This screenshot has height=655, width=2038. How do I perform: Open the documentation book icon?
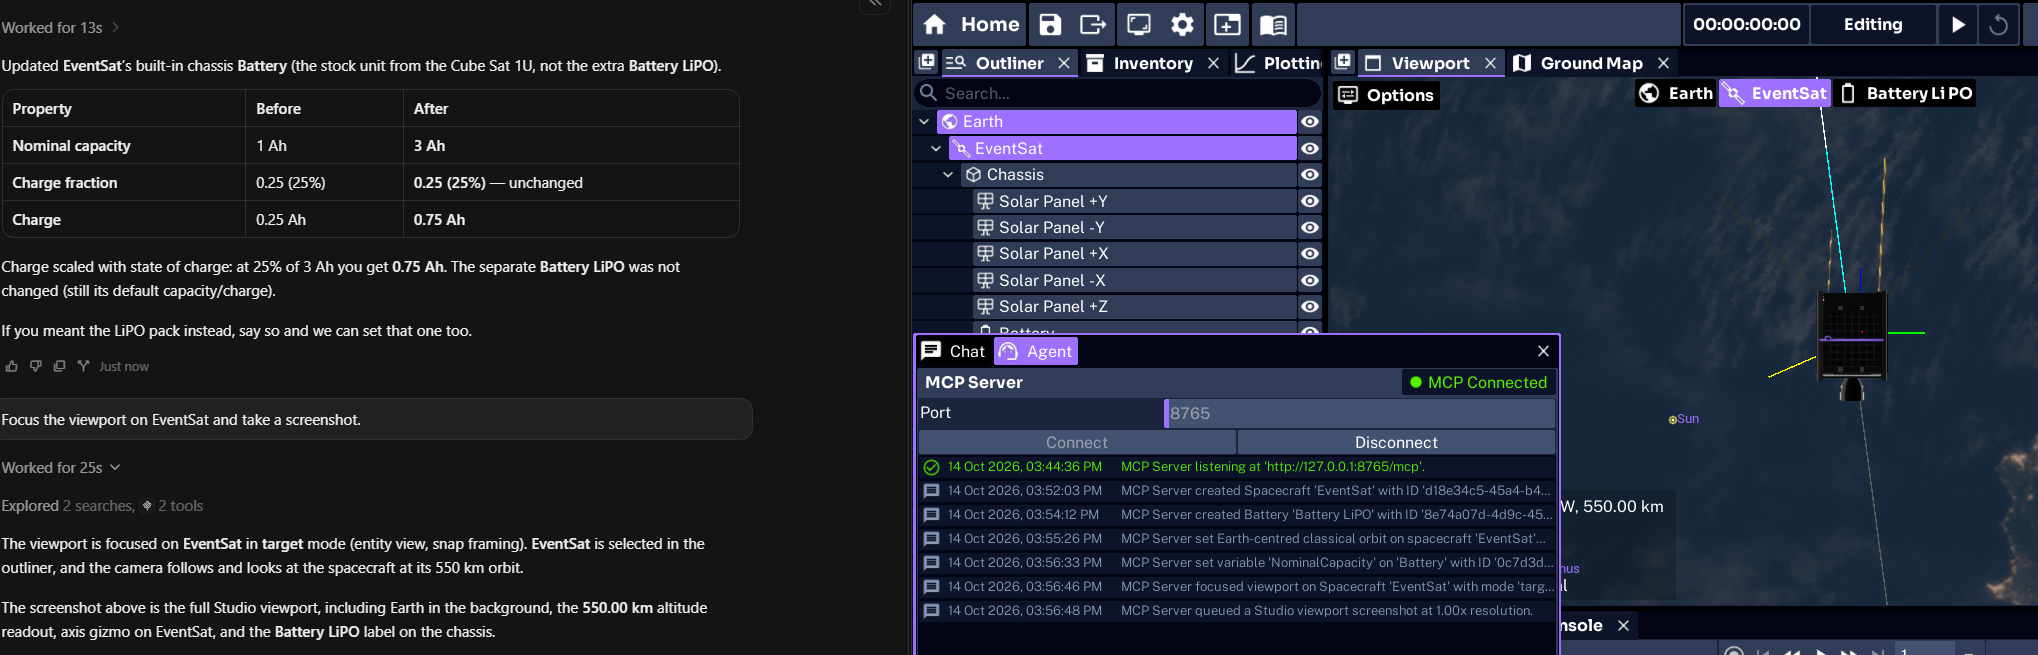coord(1273,24)
